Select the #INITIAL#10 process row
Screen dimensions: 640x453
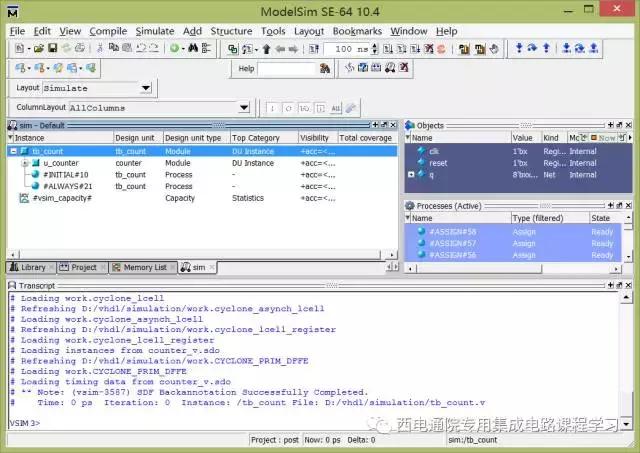[202, 175]
